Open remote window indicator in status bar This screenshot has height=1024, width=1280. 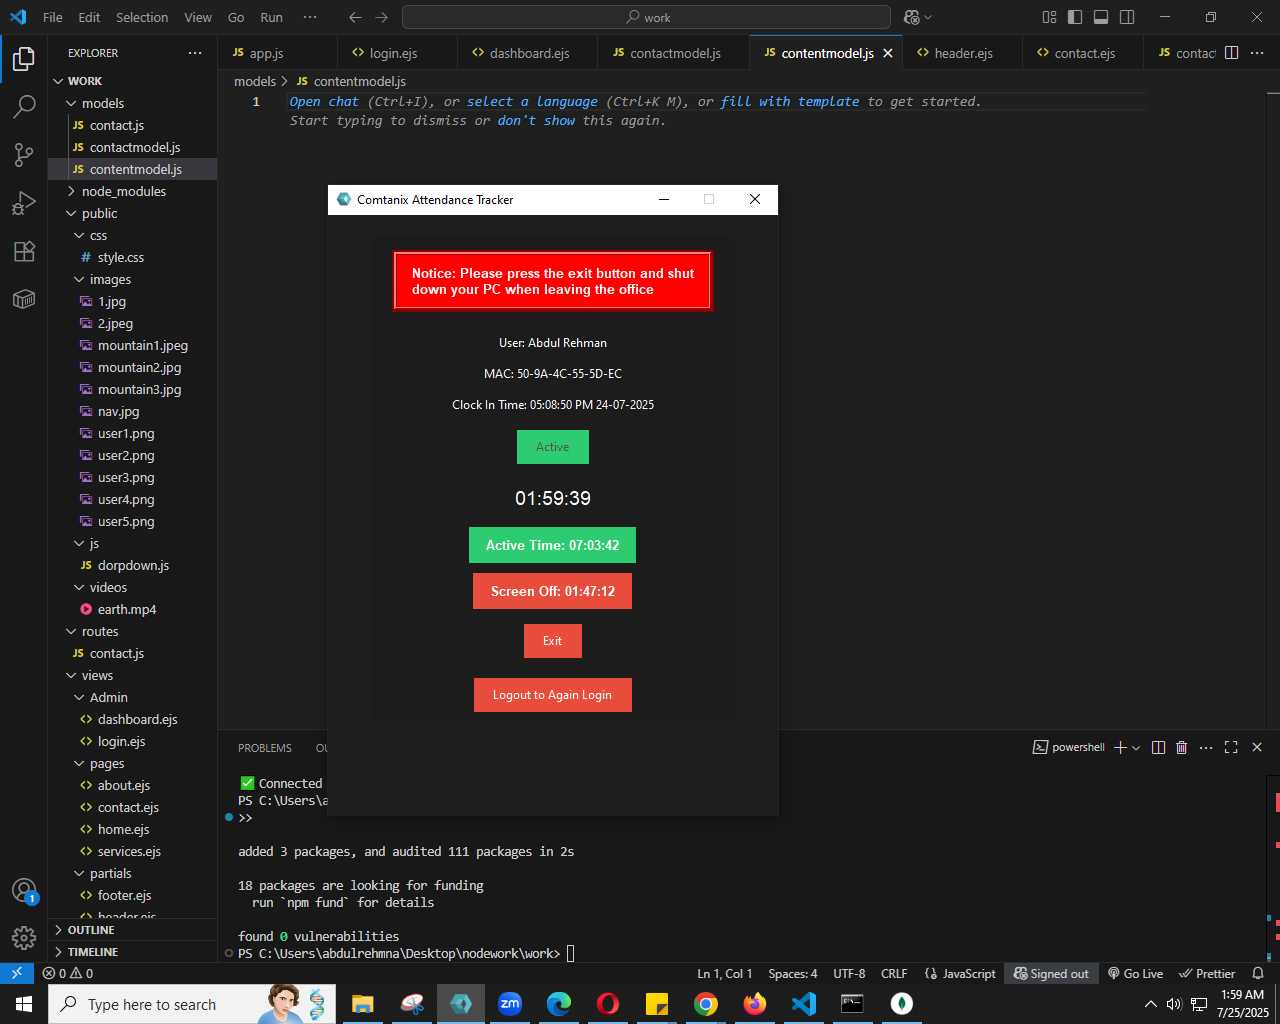[x=17, y=973]
